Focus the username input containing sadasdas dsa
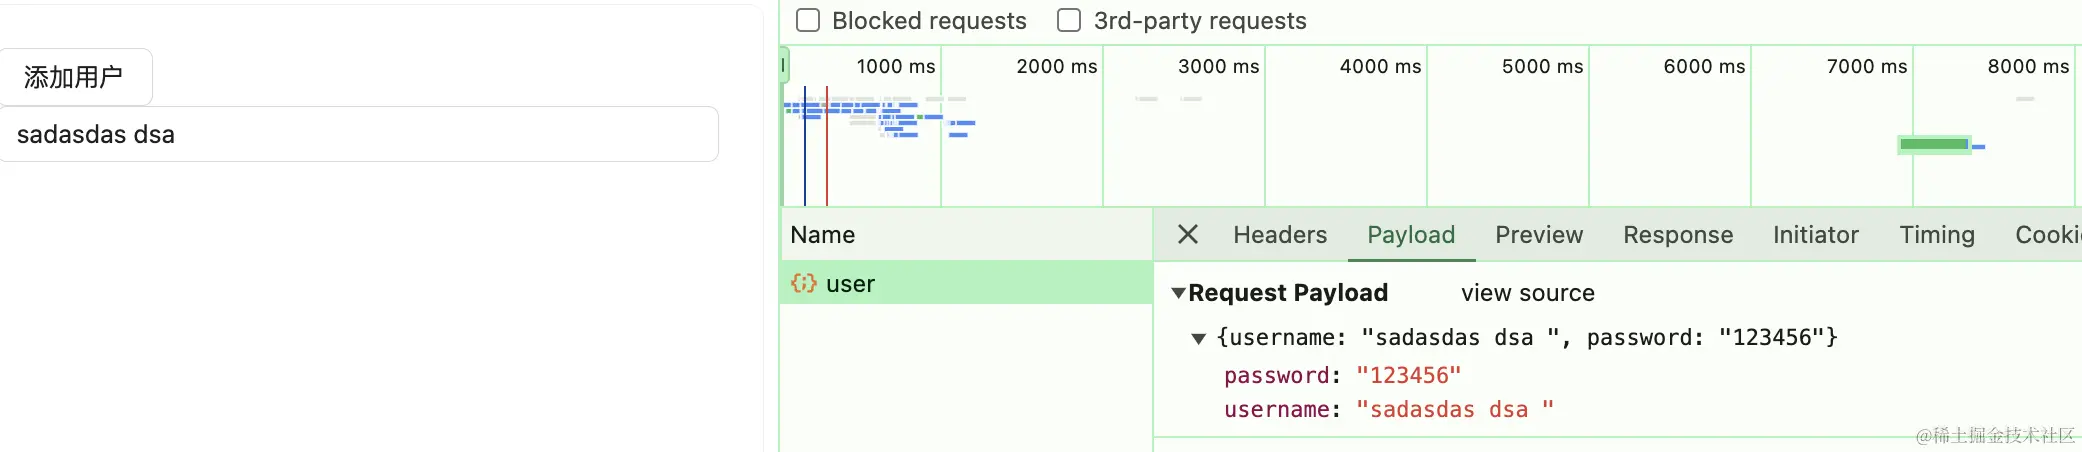 [358, 135]
